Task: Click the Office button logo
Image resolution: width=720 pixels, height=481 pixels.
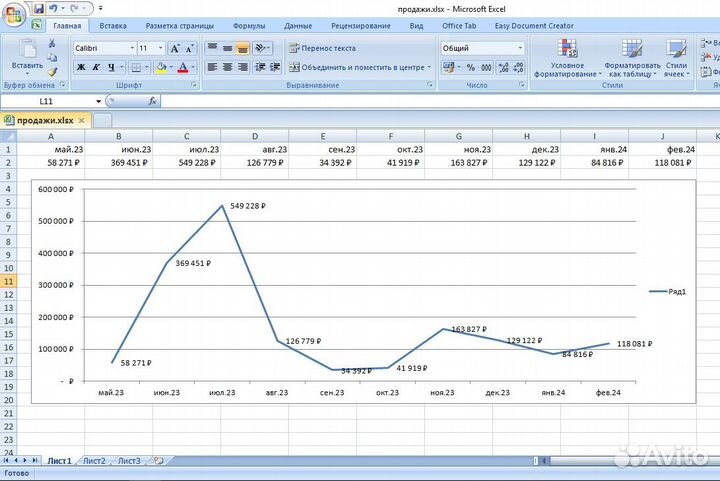Action: point(13,11)
